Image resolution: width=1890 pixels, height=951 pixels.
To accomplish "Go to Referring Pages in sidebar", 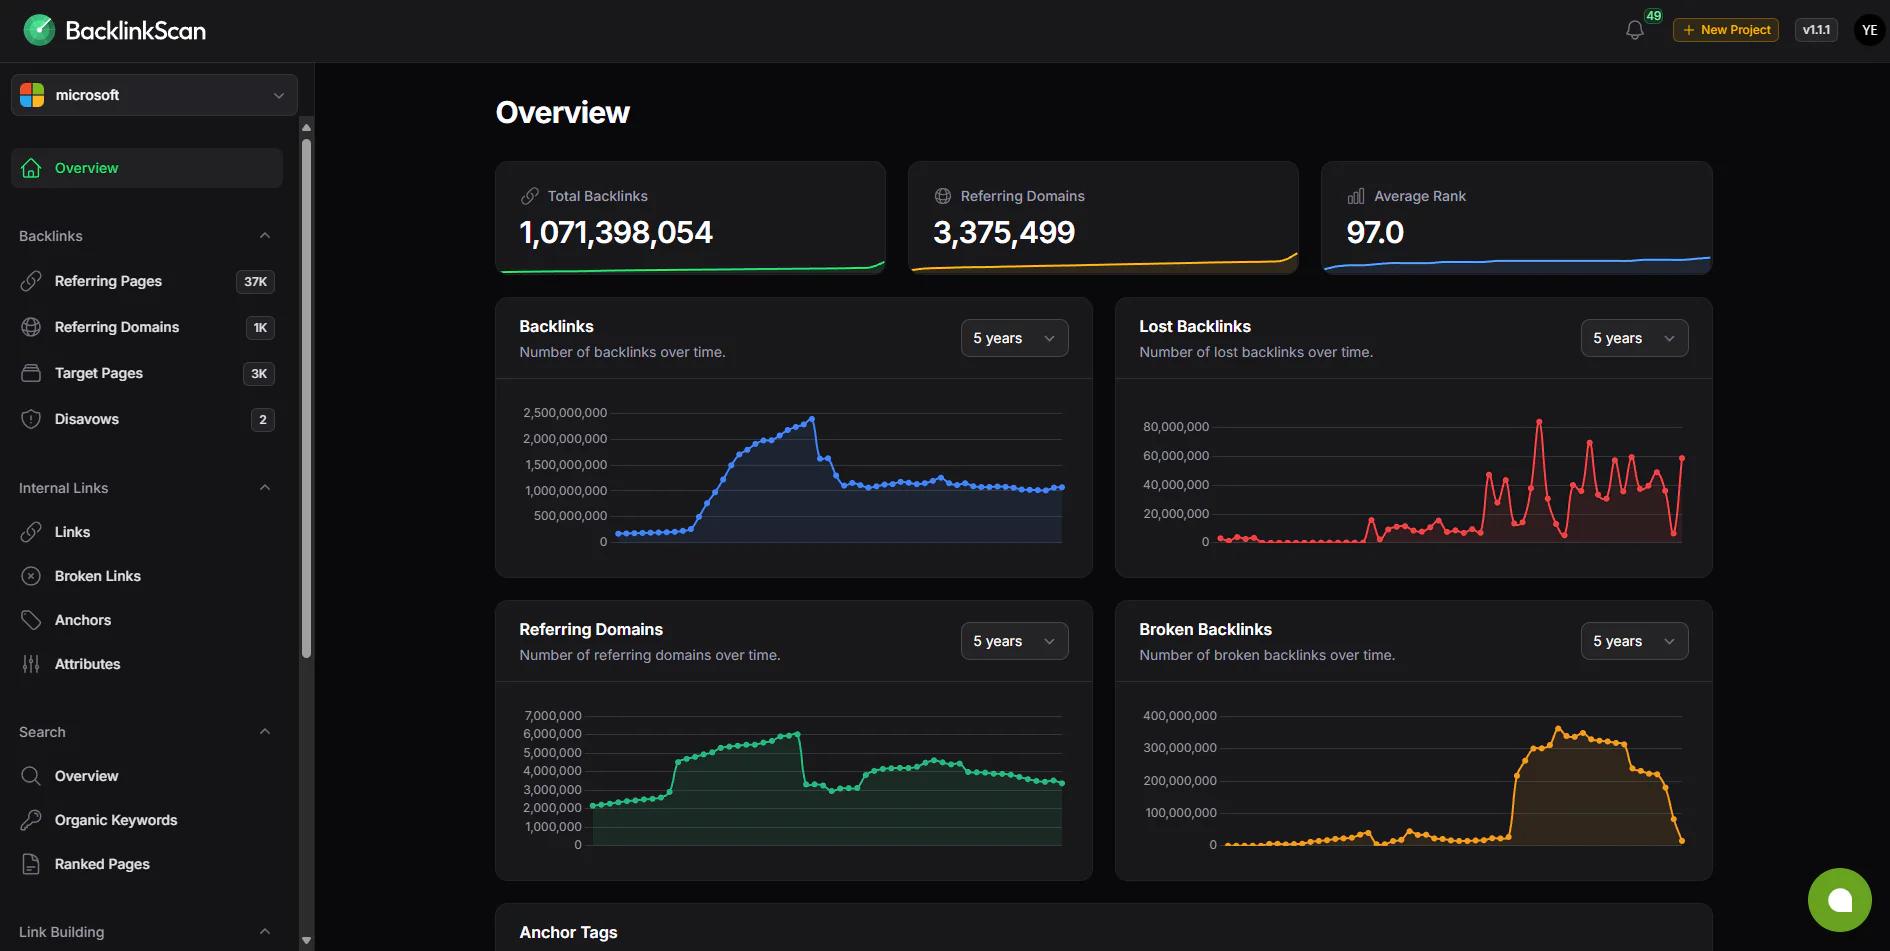I will coord(108,281).
